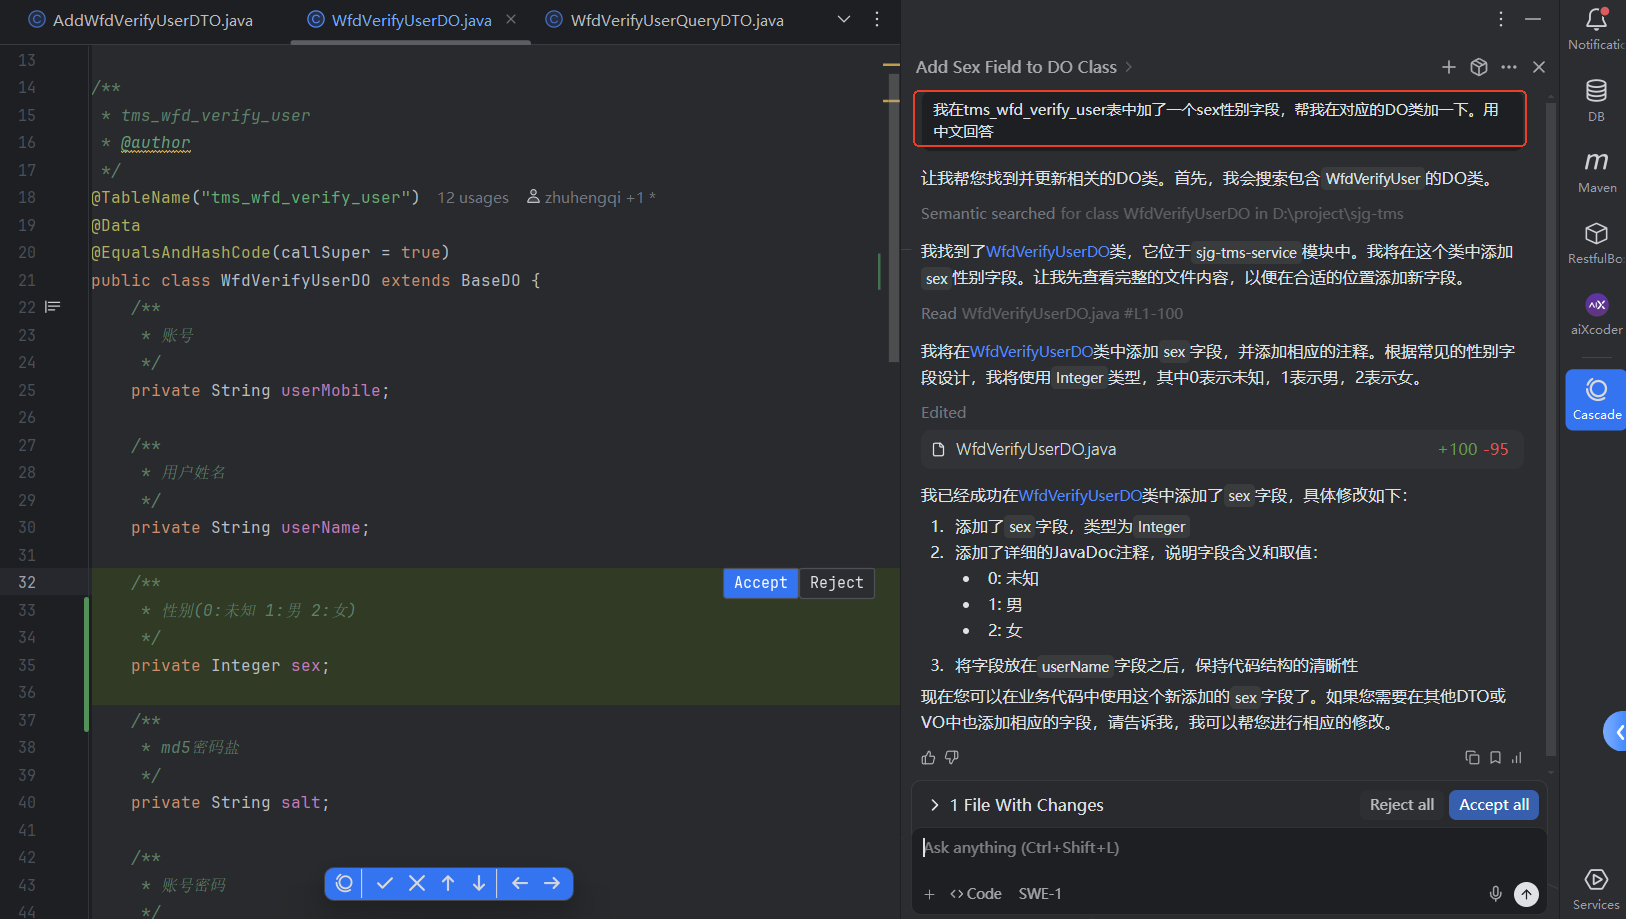
Task: Go to previous file with left arrow
Action: (x=520, y=883)
